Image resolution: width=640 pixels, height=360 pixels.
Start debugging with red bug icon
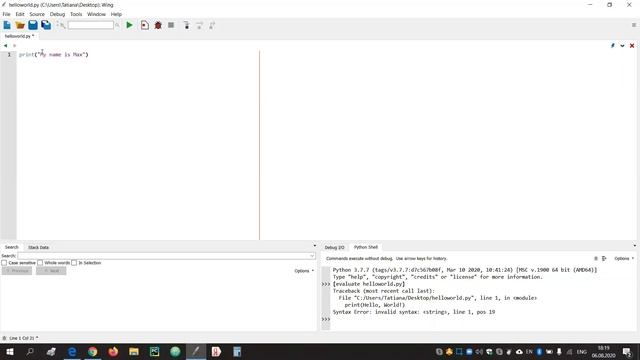pos(158,25)
